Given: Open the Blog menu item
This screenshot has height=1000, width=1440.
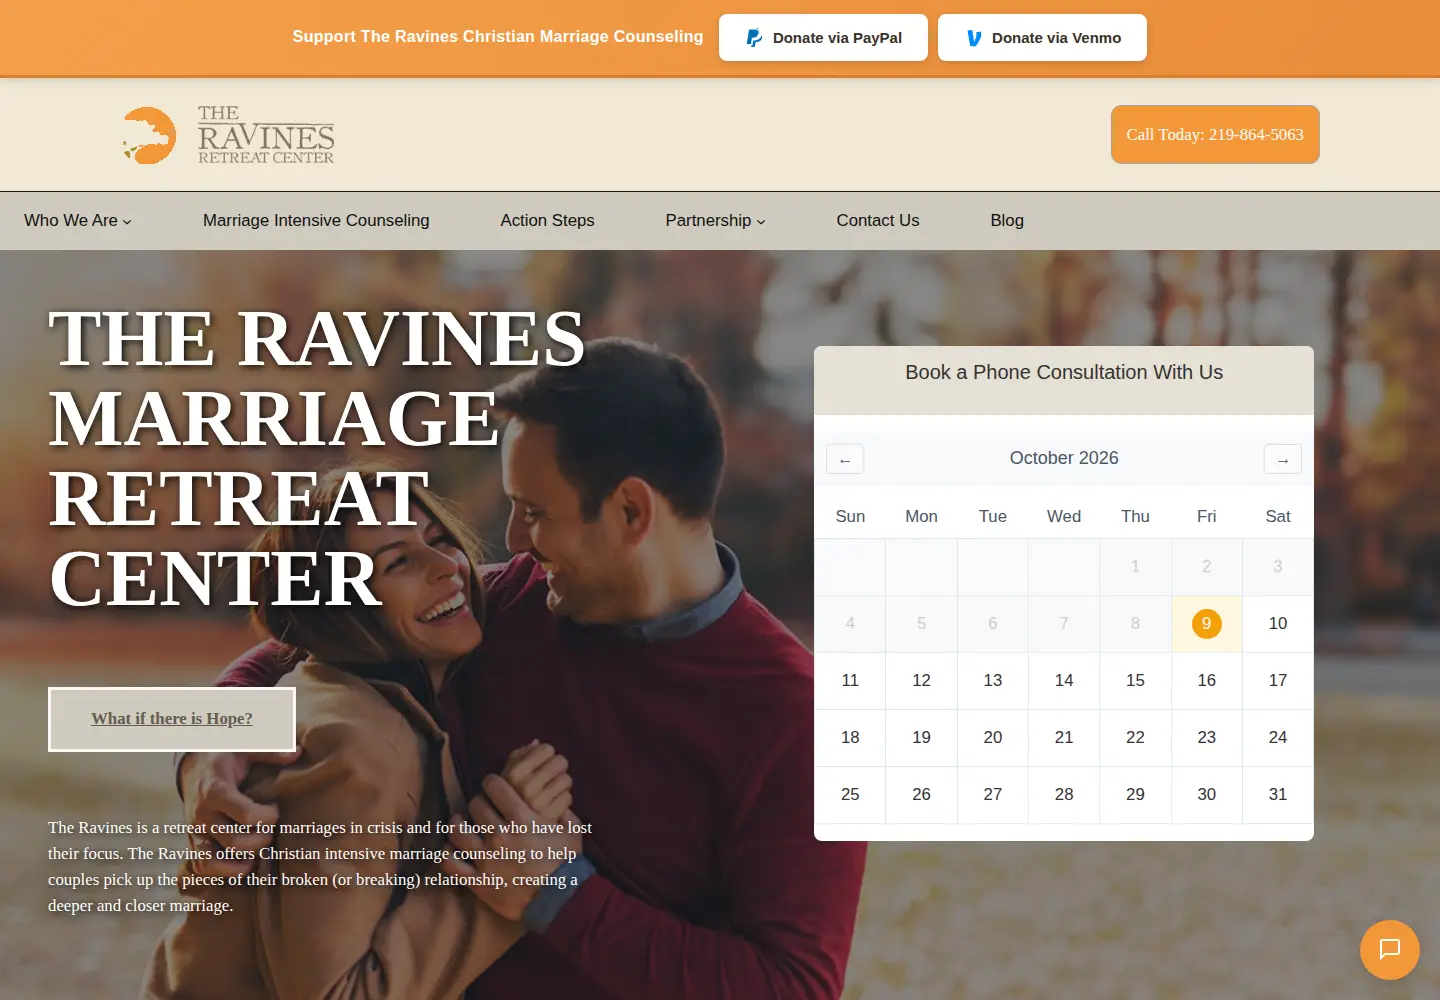Looking at the screenshot, I should click(x=1007, y=220).
